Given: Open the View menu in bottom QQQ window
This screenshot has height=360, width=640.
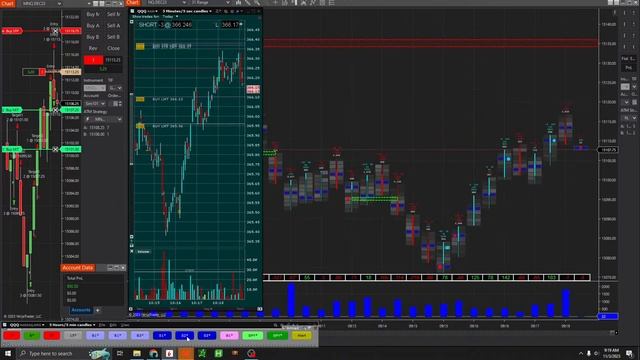Looking at the screenshot, I should [x=124, y=325].
